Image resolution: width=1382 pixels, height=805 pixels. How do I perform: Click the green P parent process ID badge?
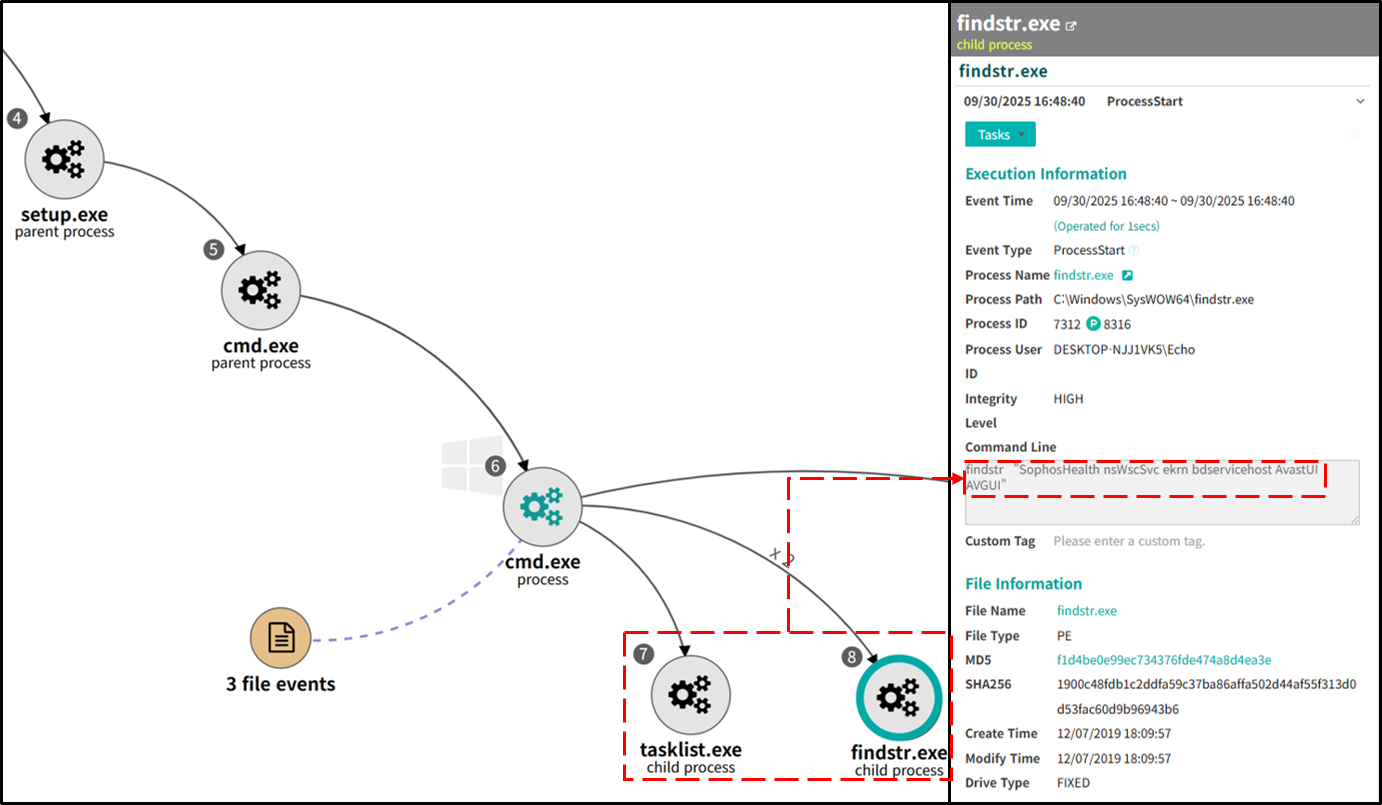click(x=1093, y=324)
